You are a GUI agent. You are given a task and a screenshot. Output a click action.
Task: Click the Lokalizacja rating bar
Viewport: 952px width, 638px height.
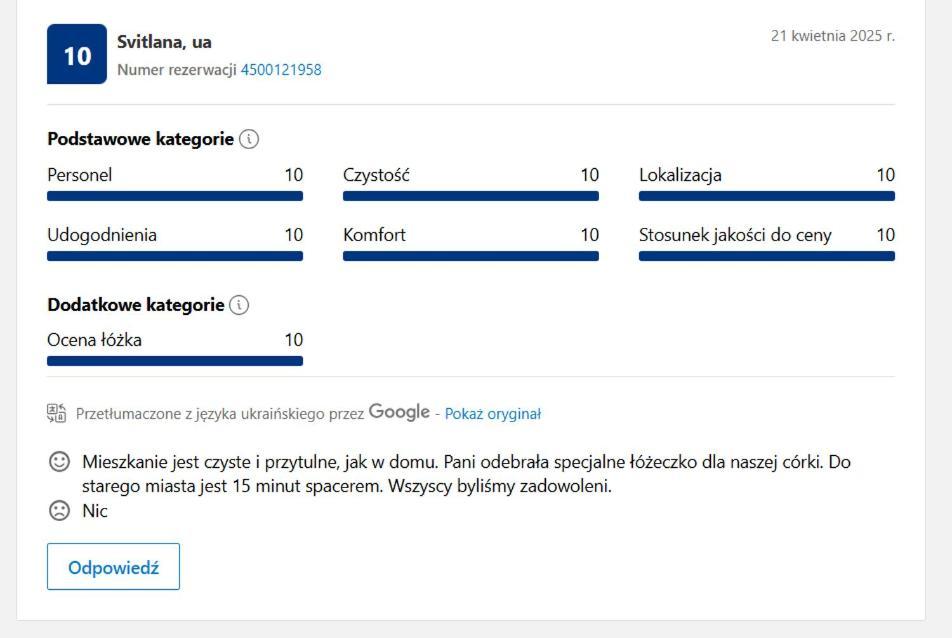click(767, 196)
